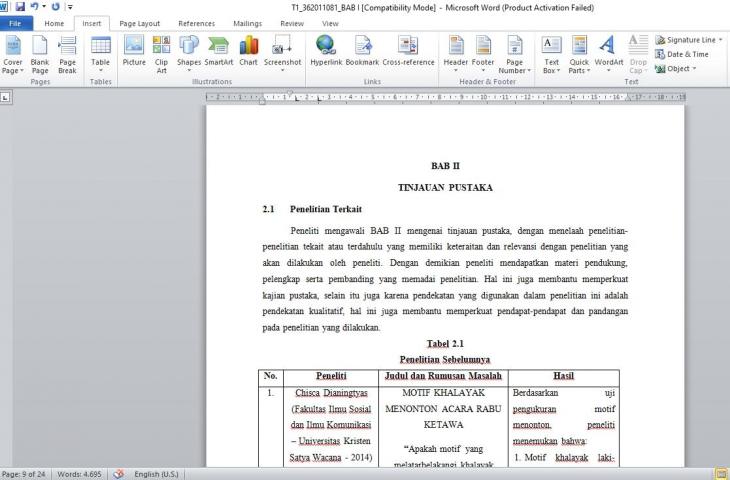
Task: Insert a Blank Page
Action: (40, 54)
